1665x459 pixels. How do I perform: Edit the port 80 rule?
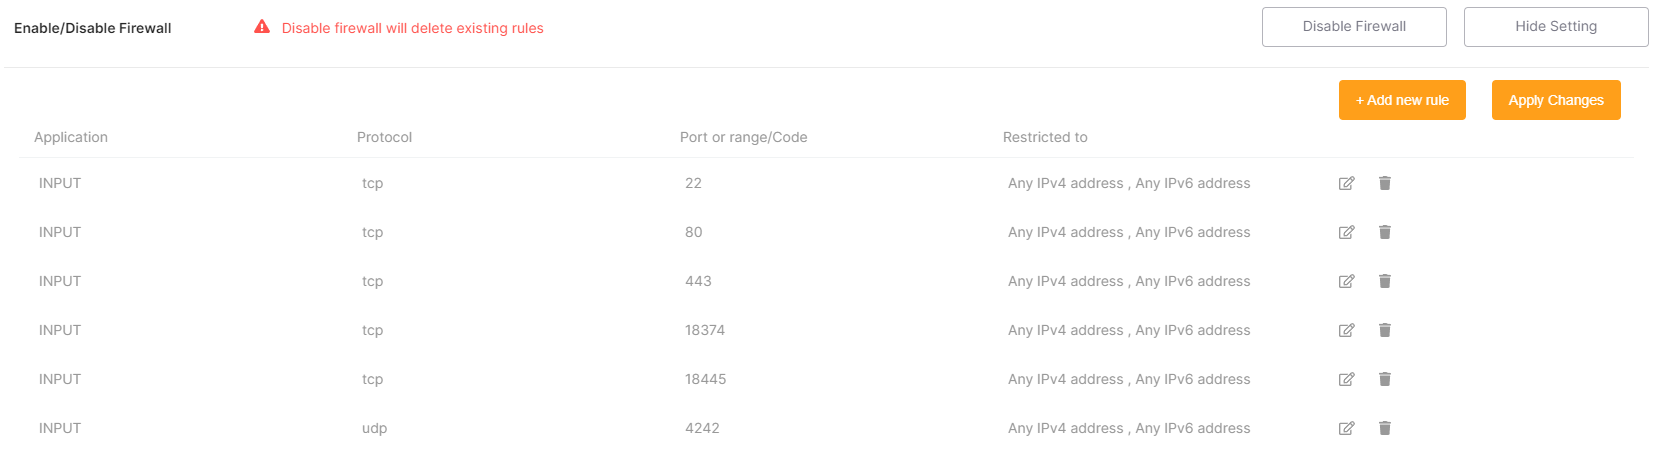(x=1346, y=232)
